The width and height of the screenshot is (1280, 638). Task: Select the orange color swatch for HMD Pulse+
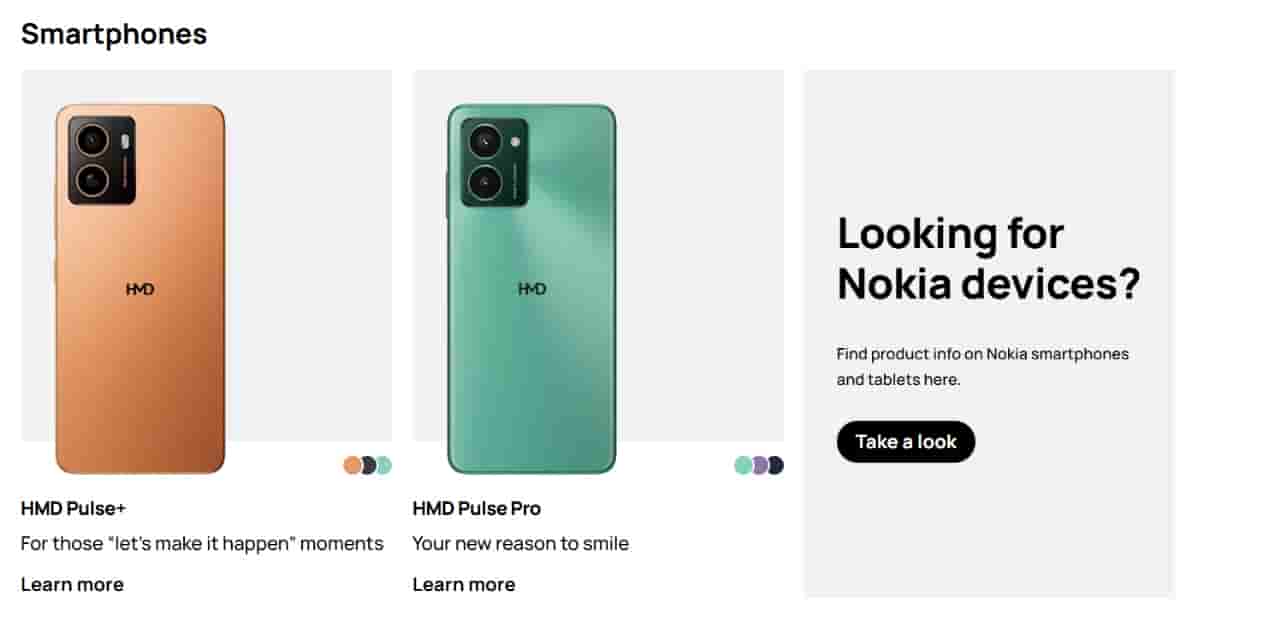(351, 465)
